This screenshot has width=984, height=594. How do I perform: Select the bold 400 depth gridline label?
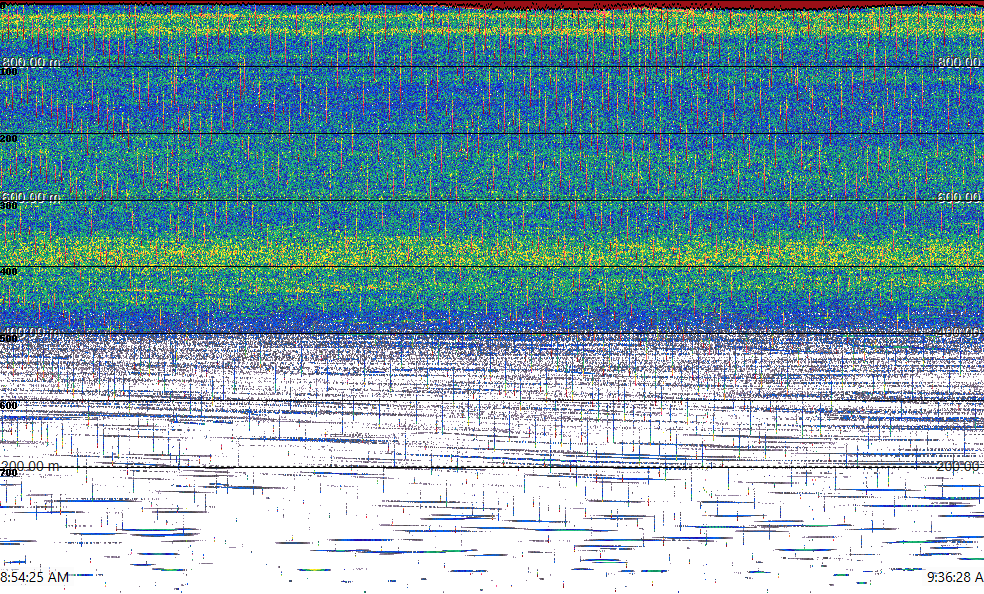pyautogui.click(x=9, y=272)
